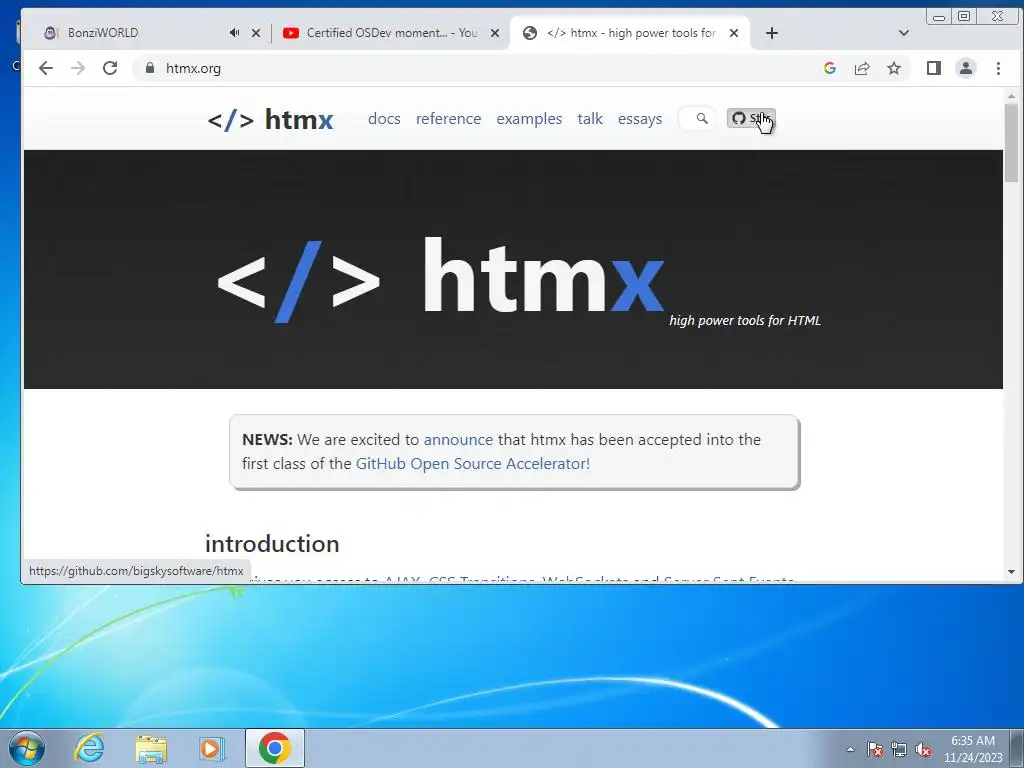Open Windows Media Player from taskbar
Screen dimensions: 1024x768
[212, 748]
